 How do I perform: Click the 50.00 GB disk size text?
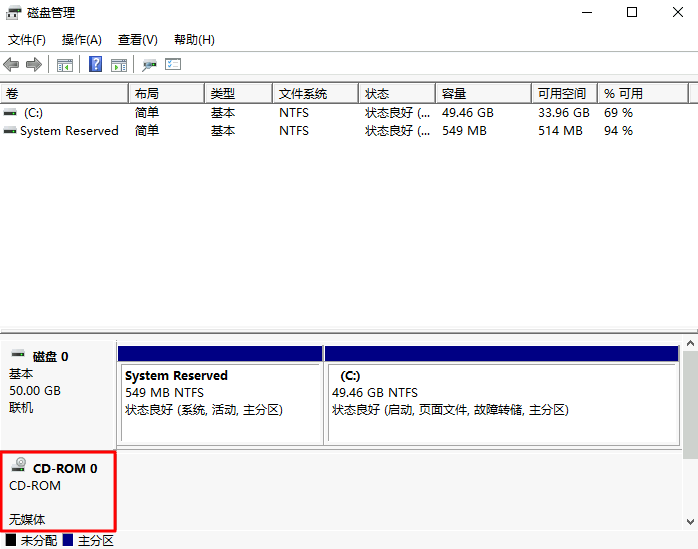click(x=35, y=391)
